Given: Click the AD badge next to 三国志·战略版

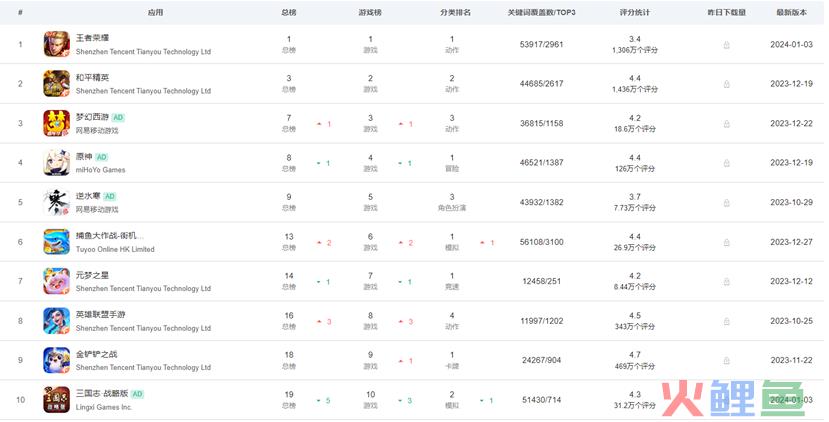Looking at the screenshot, I should [137, 394].
